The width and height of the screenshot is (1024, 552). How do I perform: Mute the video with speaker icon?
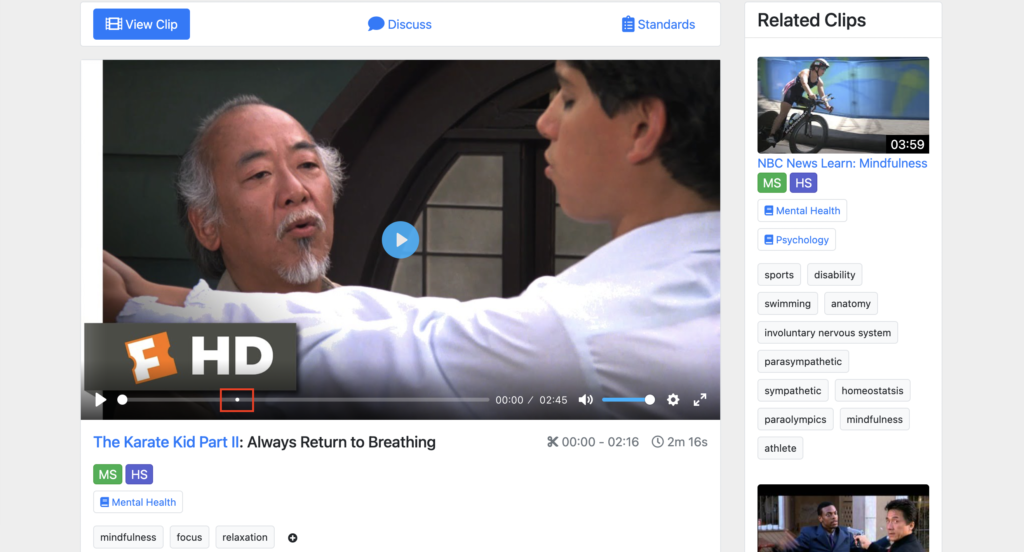click(586, 400)
